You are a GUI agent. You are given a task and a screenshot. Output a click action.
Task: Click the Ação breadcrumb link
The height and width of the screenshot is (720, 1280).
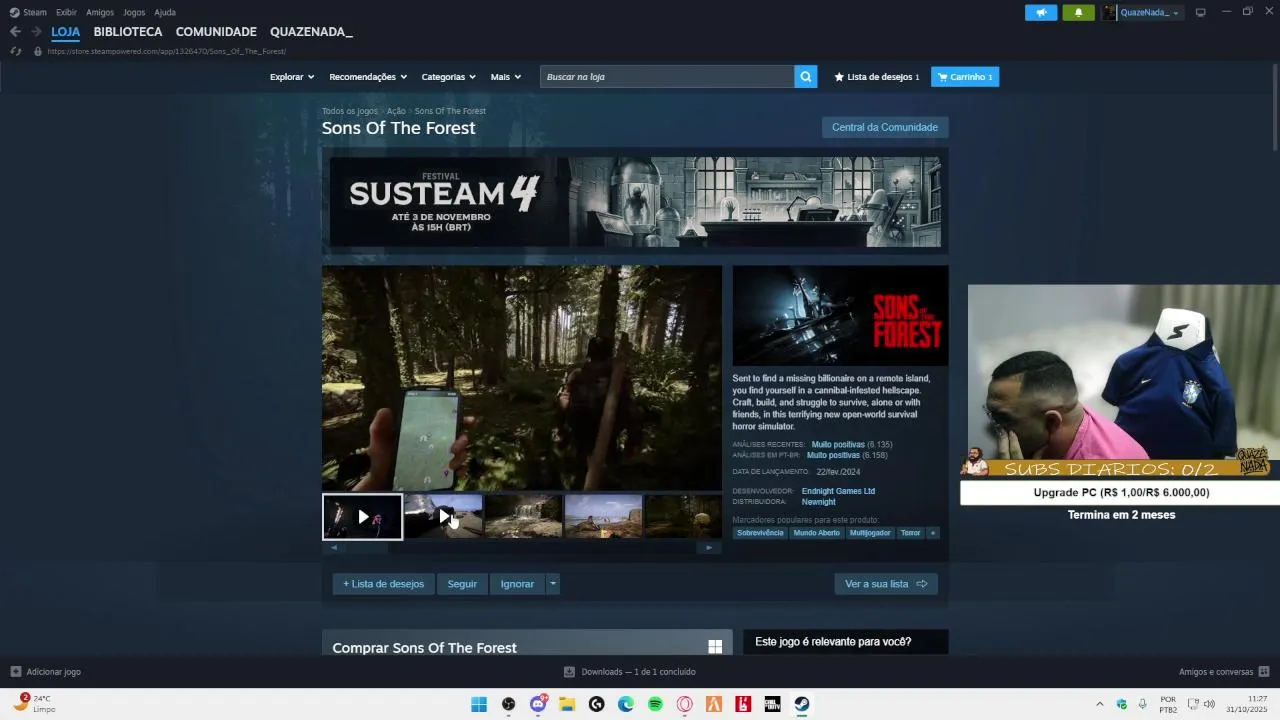point(396,111)
